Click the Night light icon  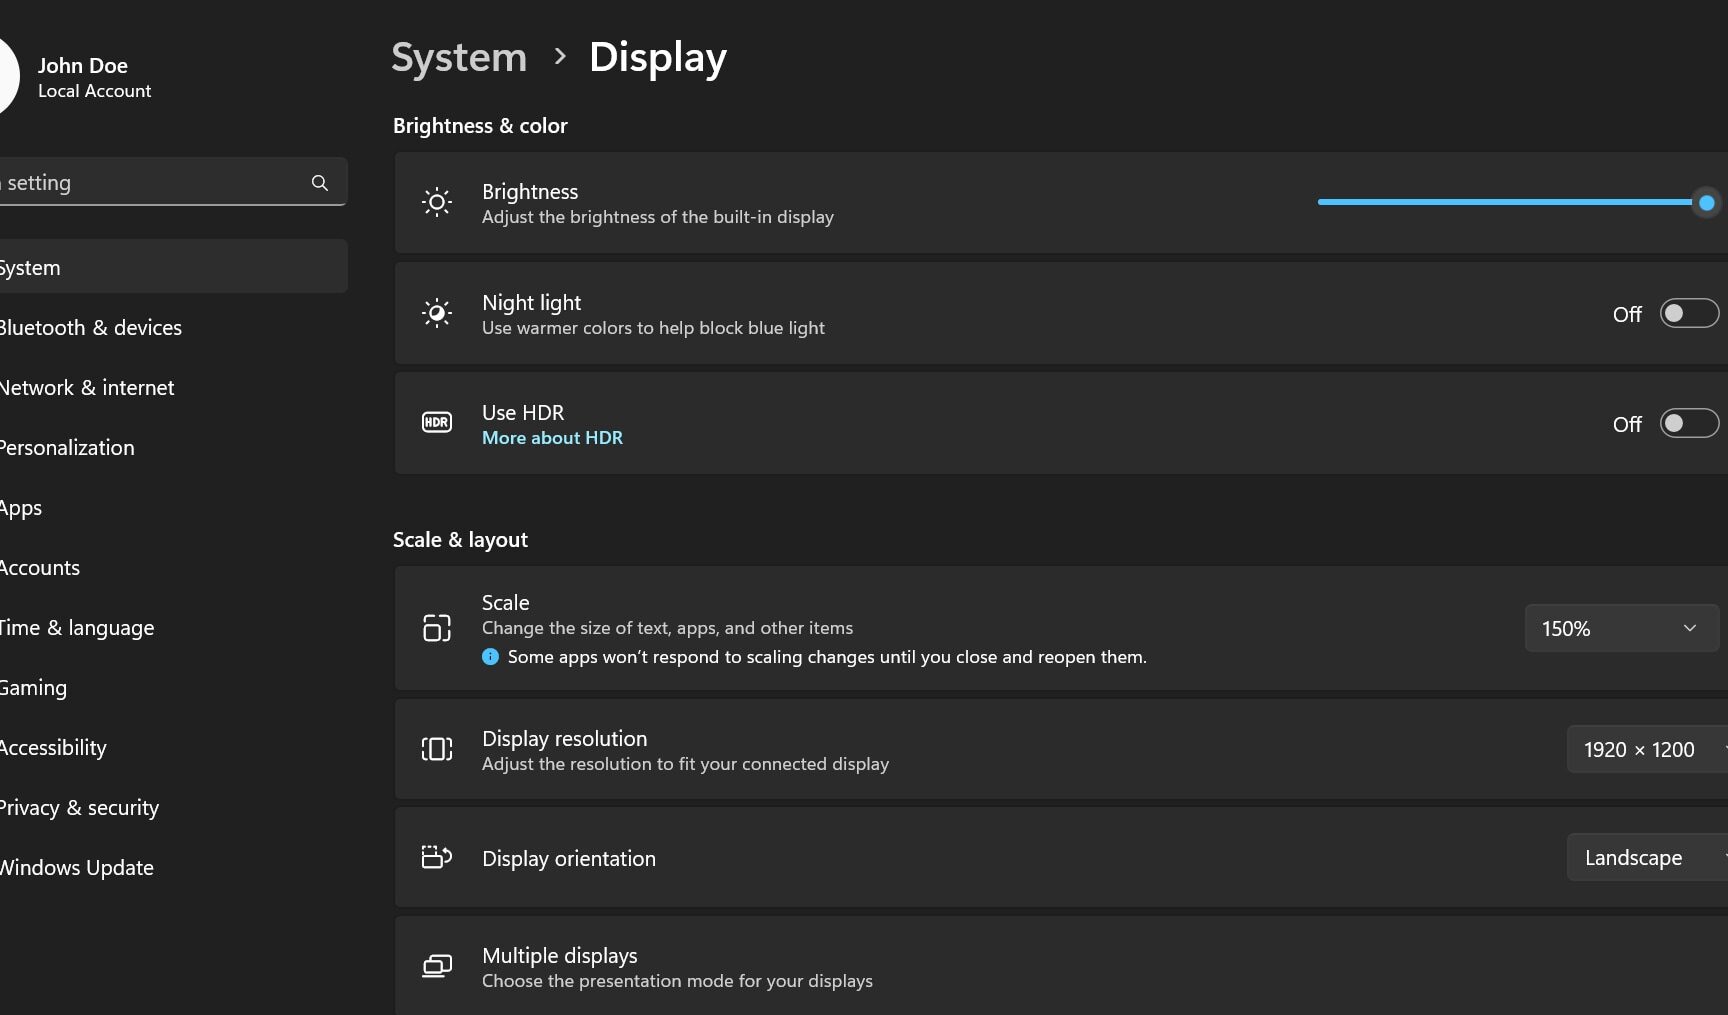pyautogui.click(x=437, y=313)
